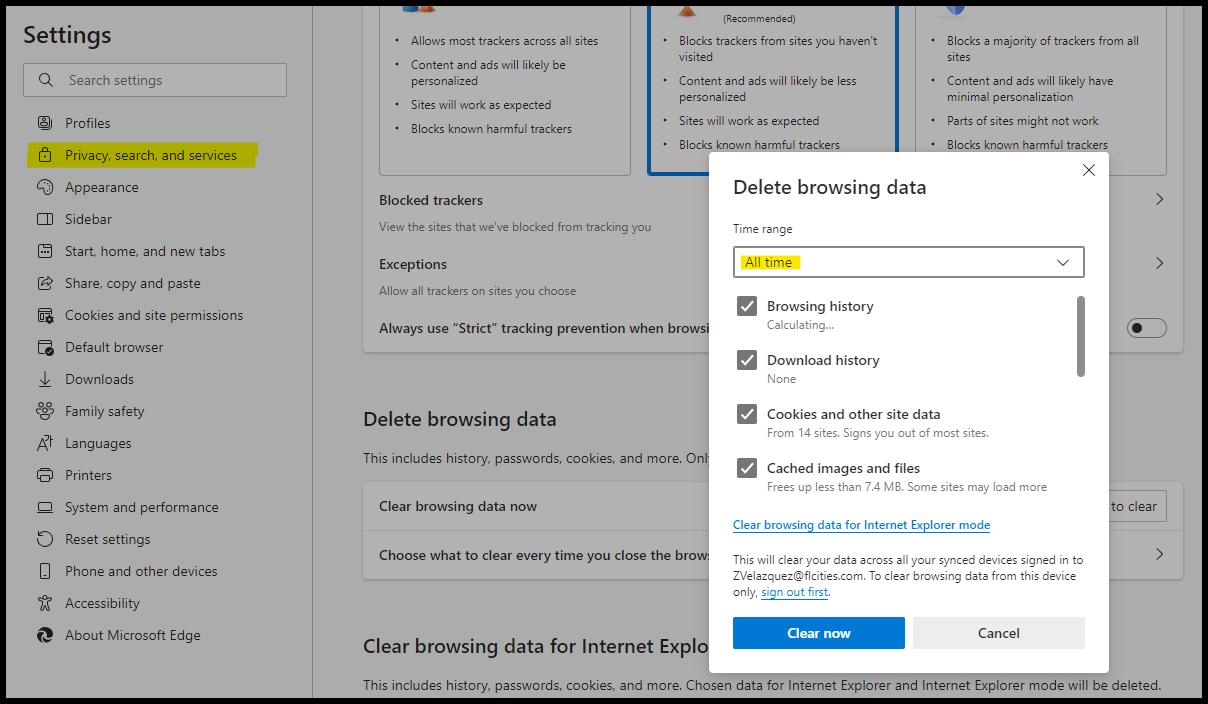This screenshot has height=704, width=1208.
Task: Open the Time range dropdown
Action: click(x=908, y=262)
